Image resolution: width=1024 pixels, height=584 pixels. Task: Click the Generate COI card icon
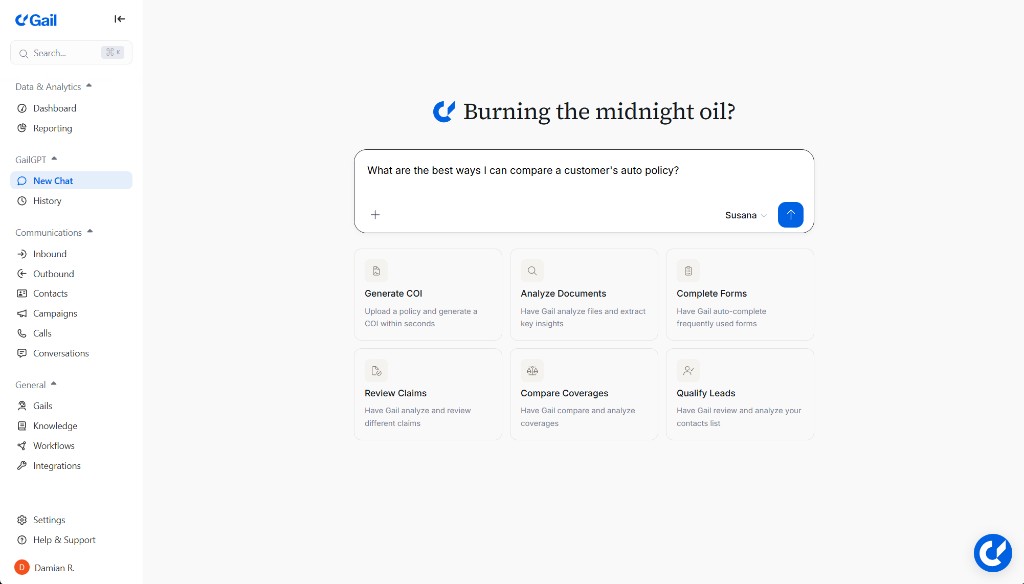pos(376,270)
